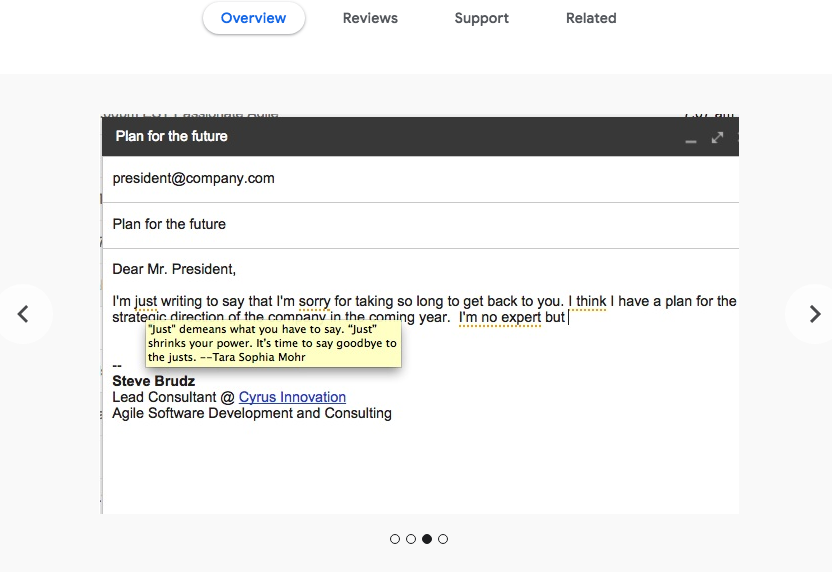Select the fourth carousel dot
832x572 pixels.
443,539
